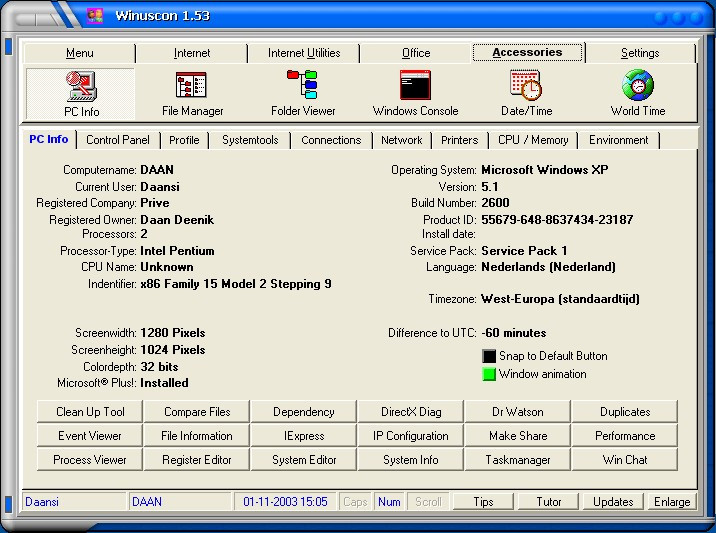Select the Accessories category tab
The height and width of the screenshot is (533, 716).
click(x=527, y=53)
